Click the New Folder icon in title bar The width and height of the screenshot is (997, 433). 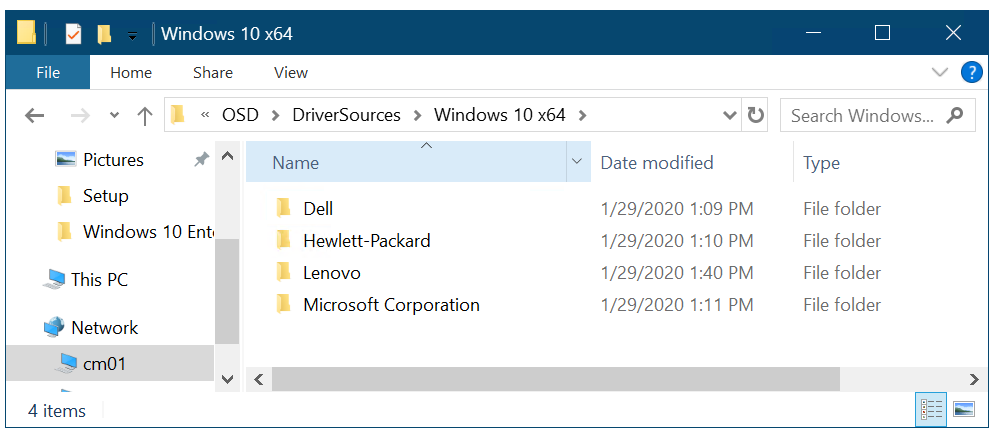(x=104, y=34)
